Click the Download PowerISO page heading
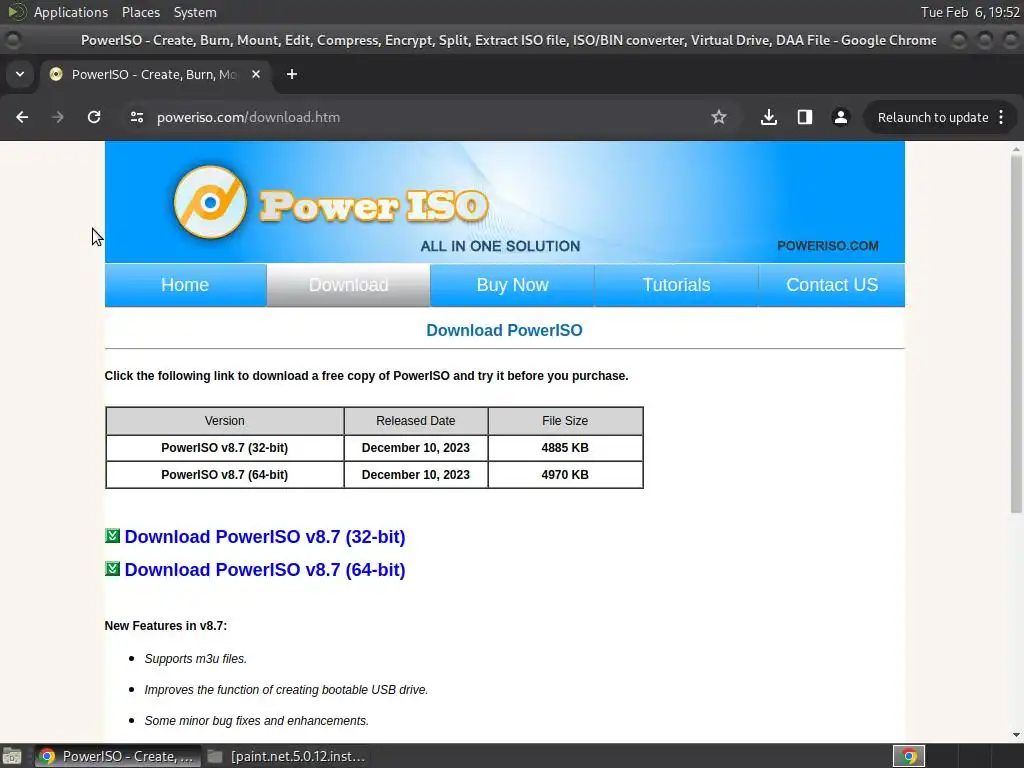Screen dimensions: 1024x768 point(504,330)
